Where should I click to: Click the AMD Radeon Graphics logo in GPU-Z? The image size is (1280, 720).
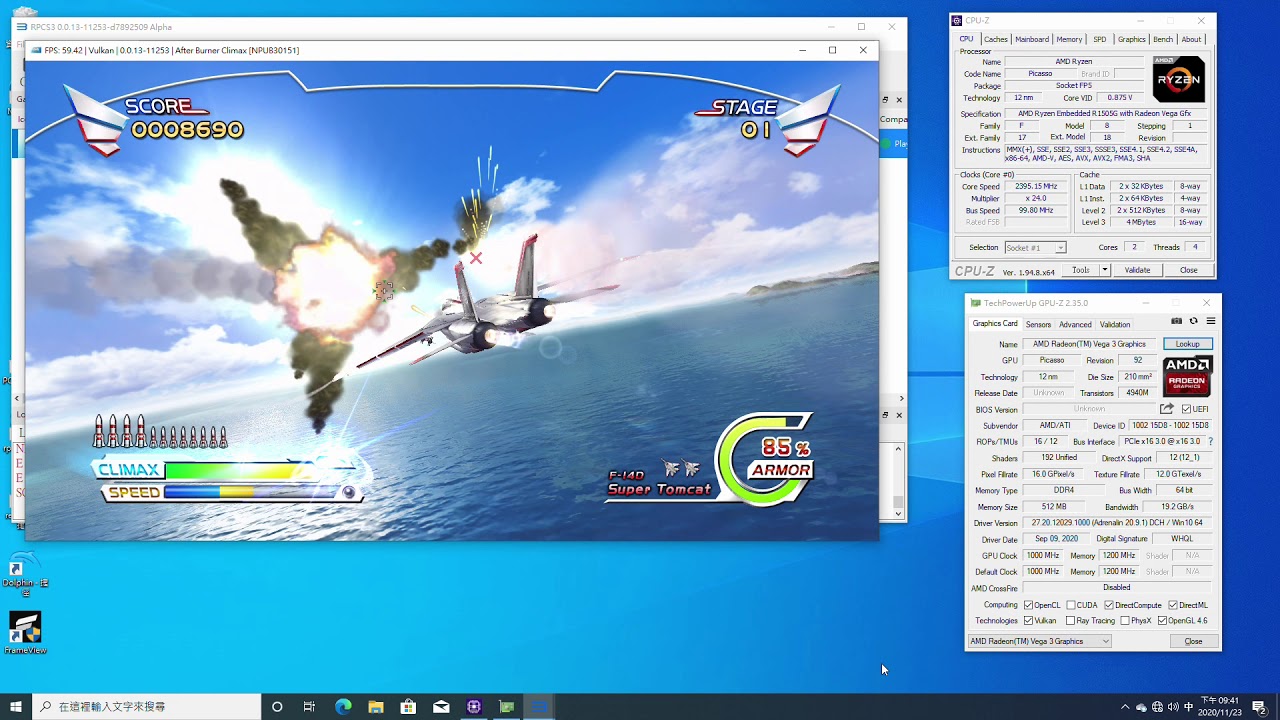click(x=1187, y=377)
